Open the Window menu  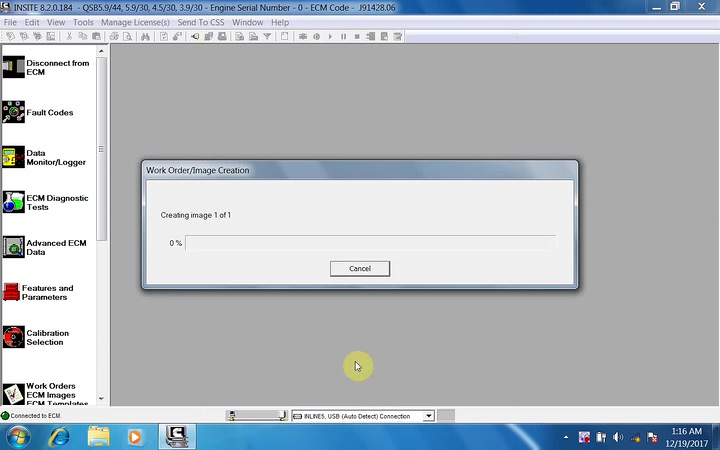click(x=248, y=22)
